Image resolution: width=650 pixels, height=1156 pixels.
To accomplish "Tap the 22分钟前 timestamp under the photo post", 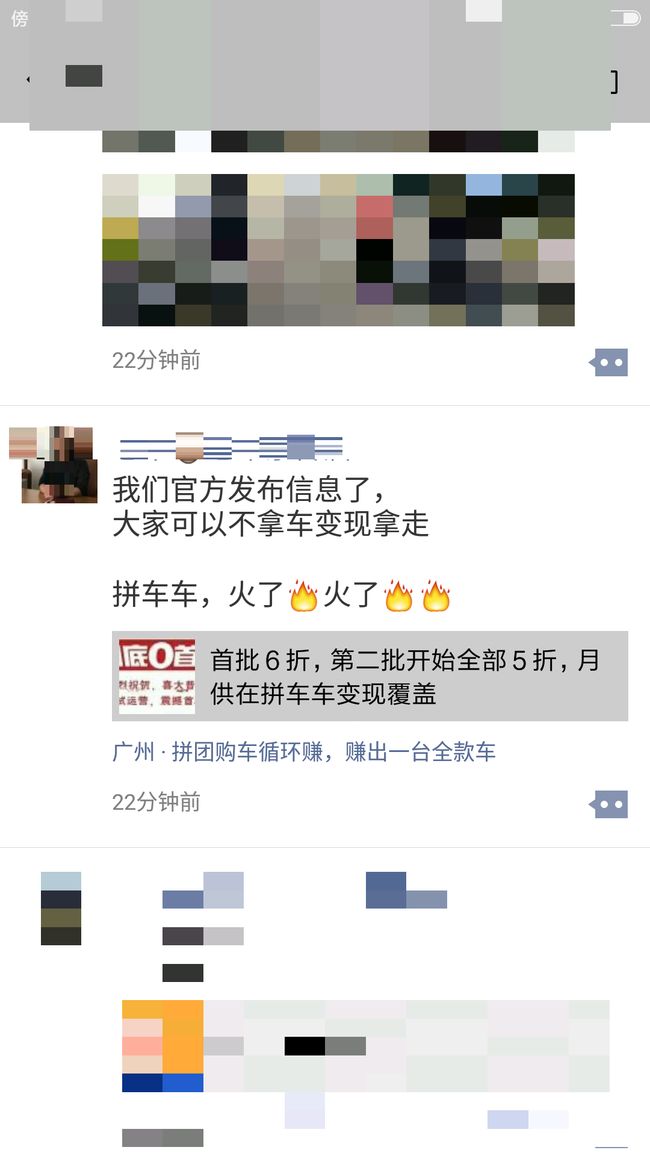I will point(156,361).
